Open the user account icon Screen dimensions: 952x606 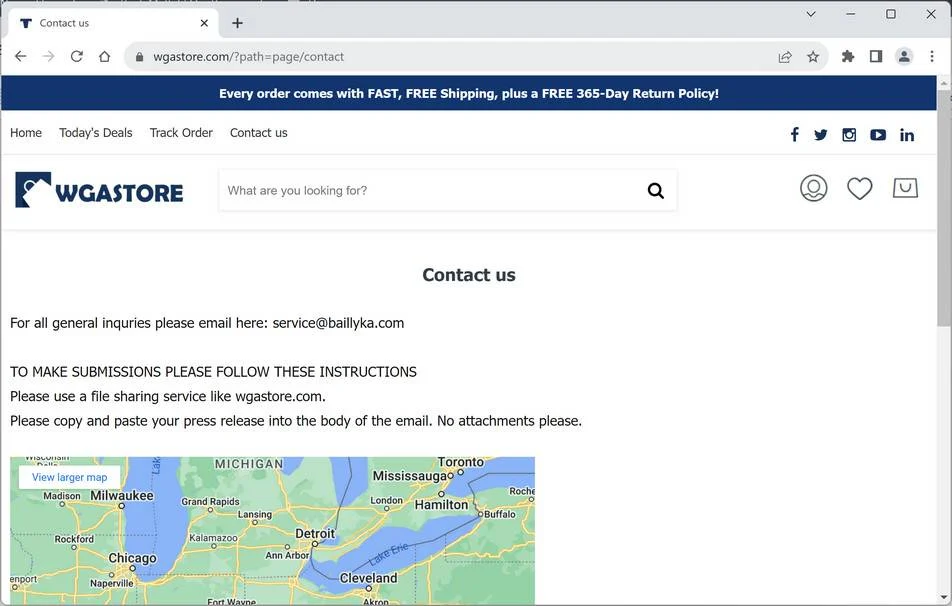[x=814, y=188]
